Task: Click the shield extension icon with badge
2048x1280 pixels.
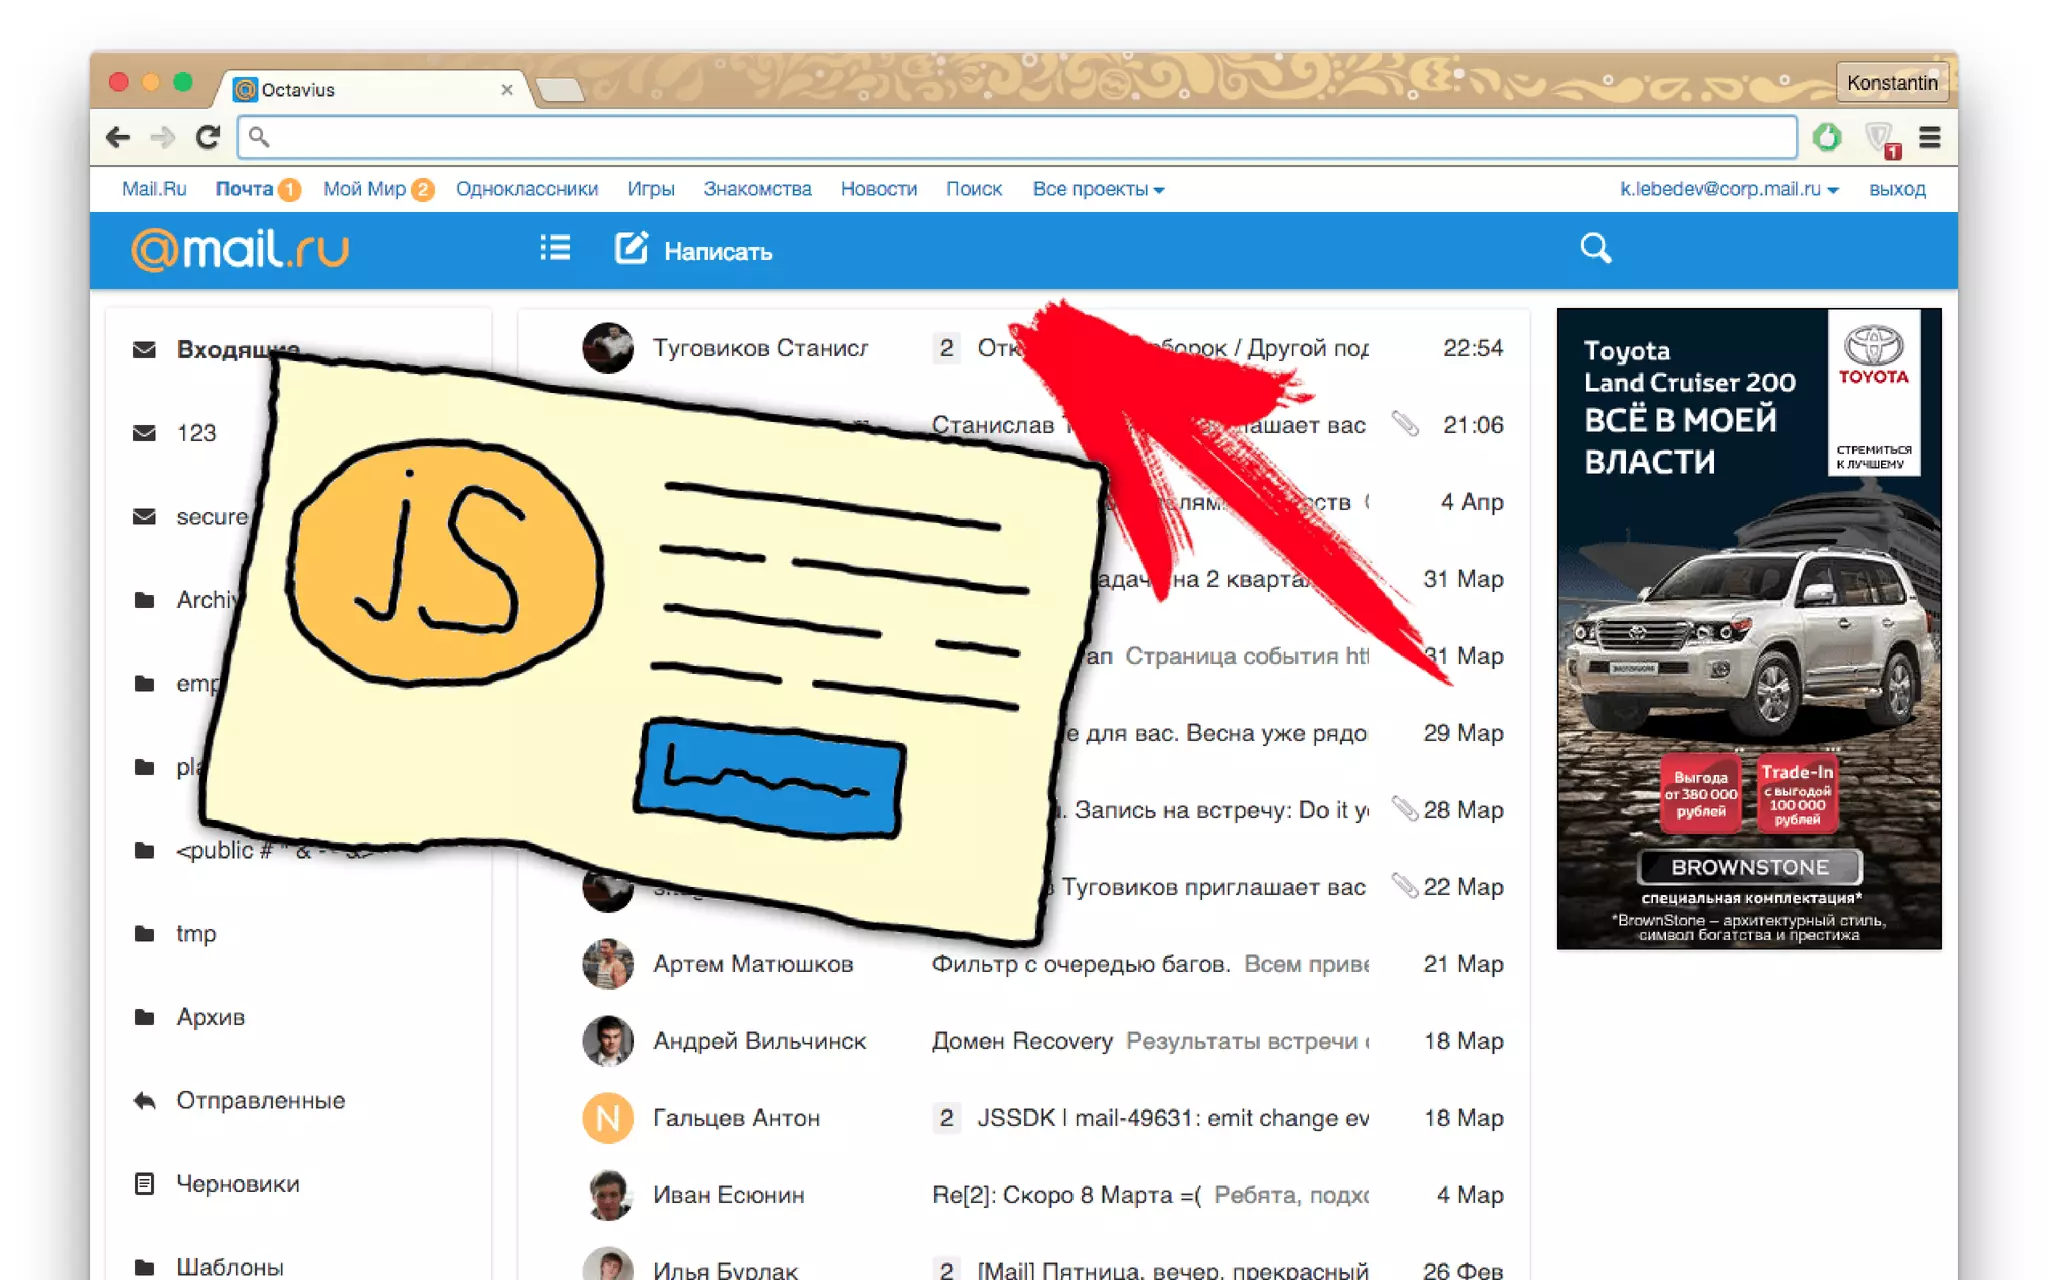Action: pos(1881,138)
